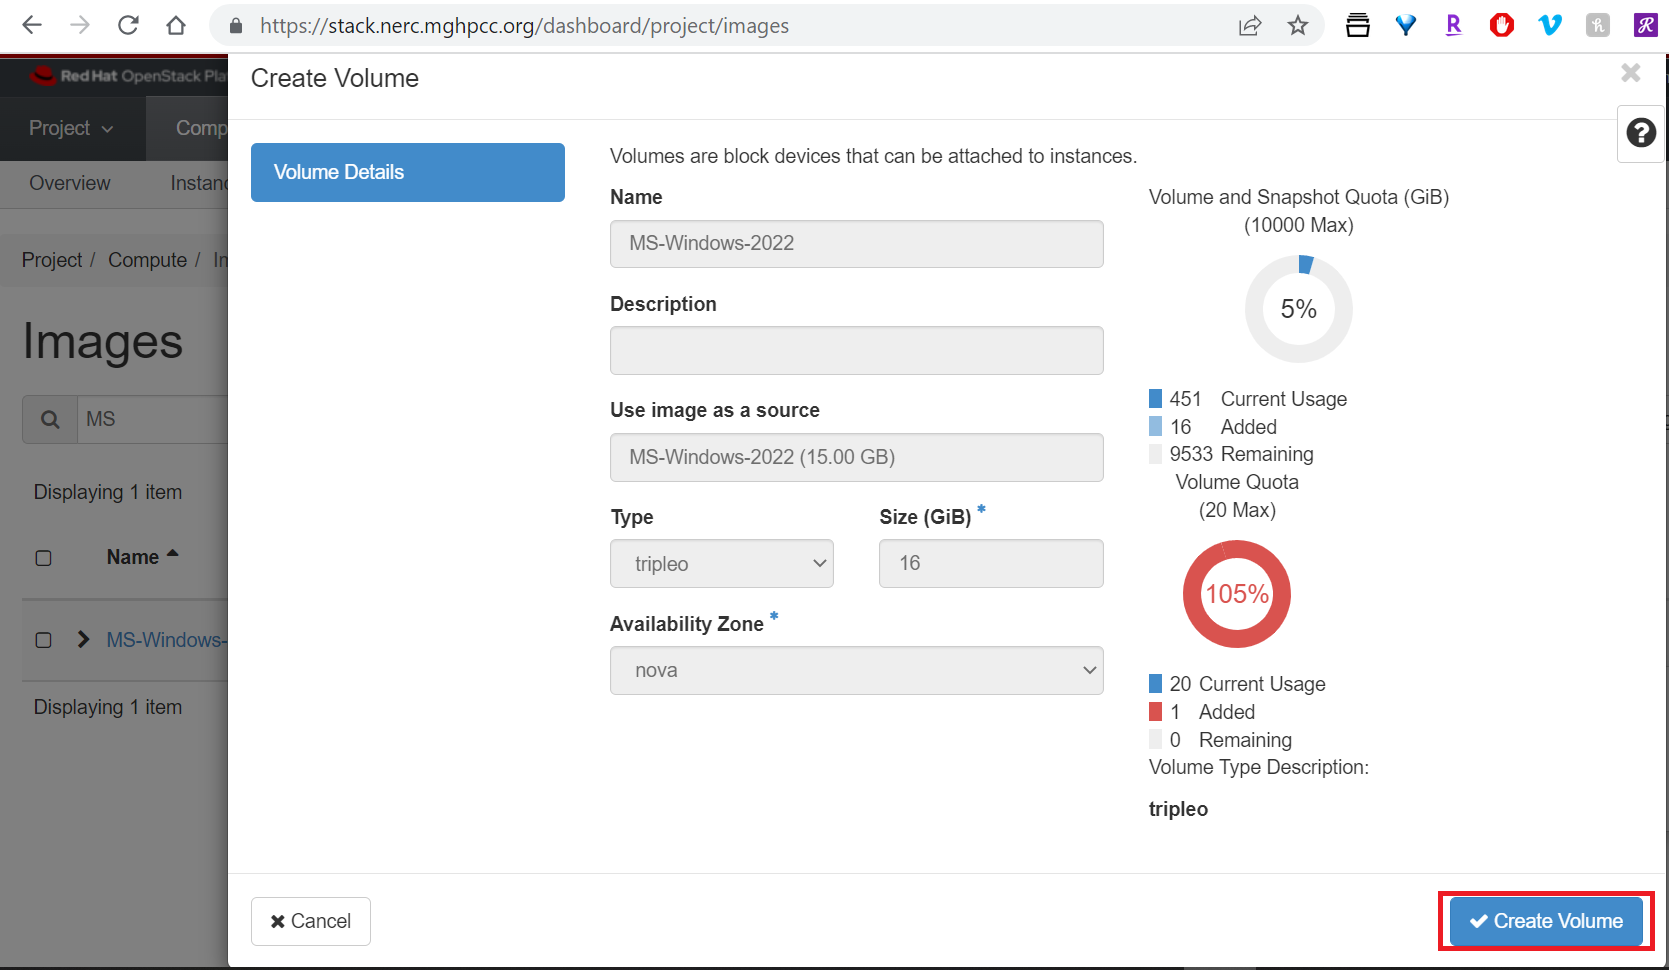Close the Create Volume dialog with X
The height and width of the screenshot is (970, 1669).
pyautogui.click(x=1631, y=73)
